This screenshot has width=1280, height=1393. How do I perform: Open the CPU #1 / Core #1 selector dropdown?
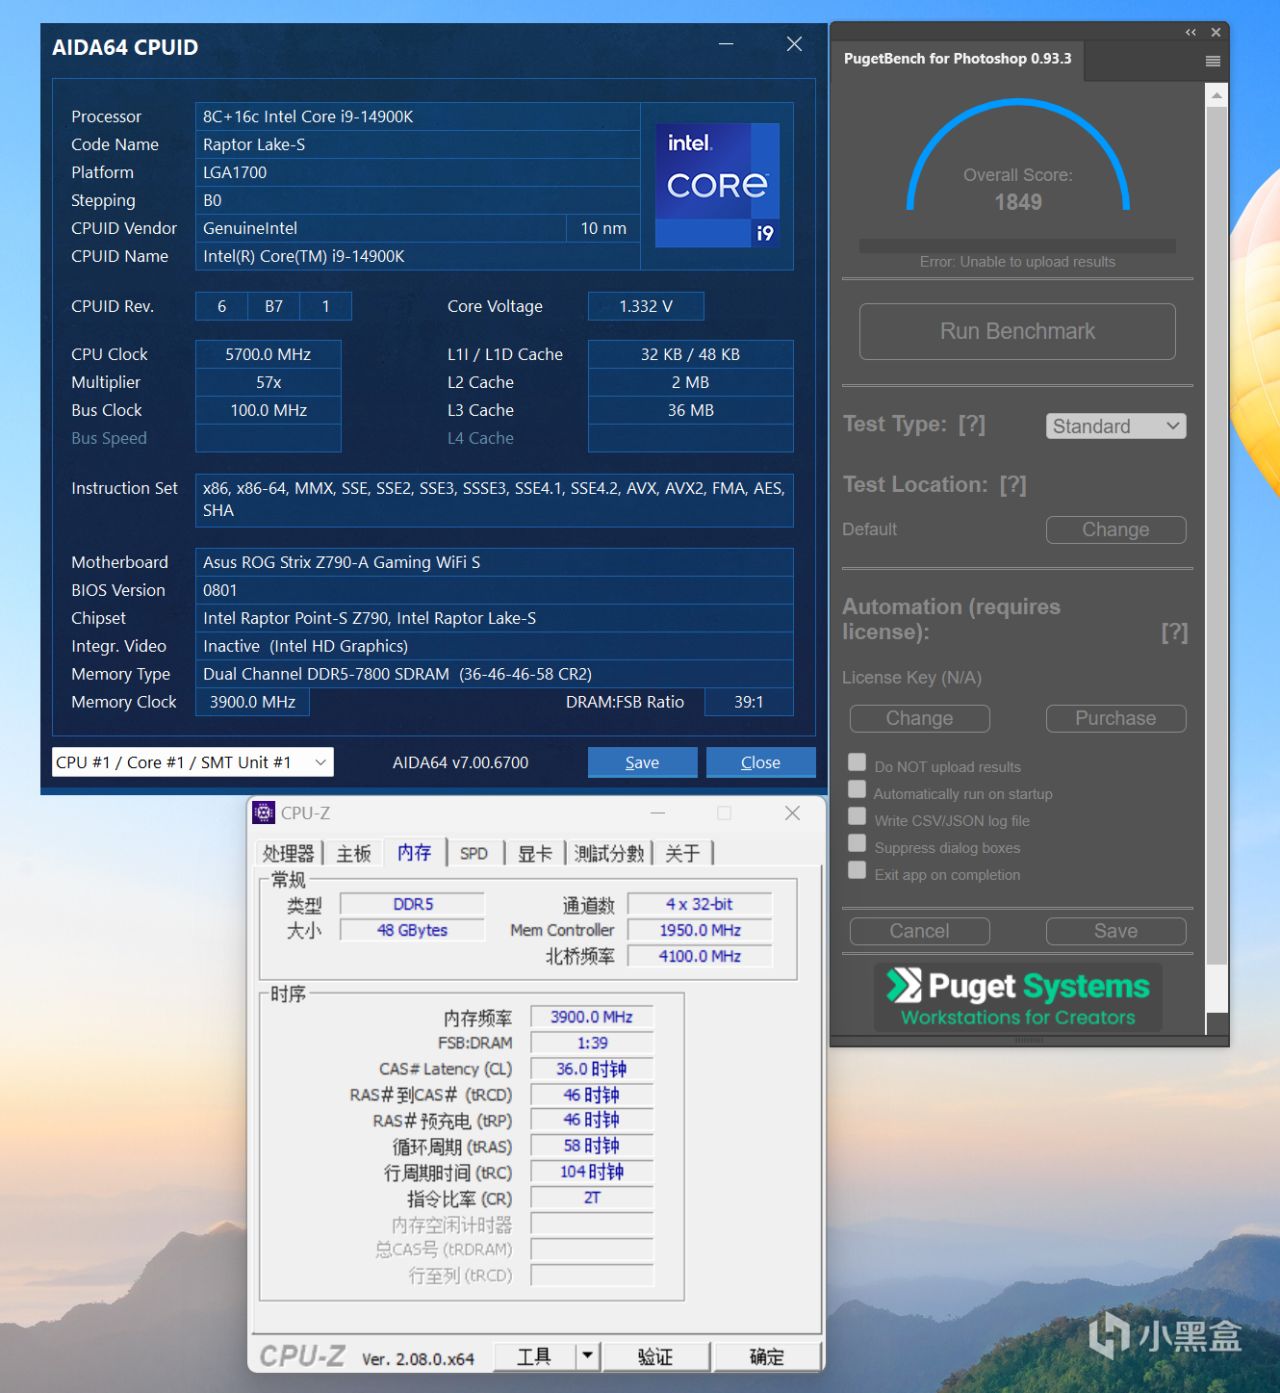tap(193, 762)
